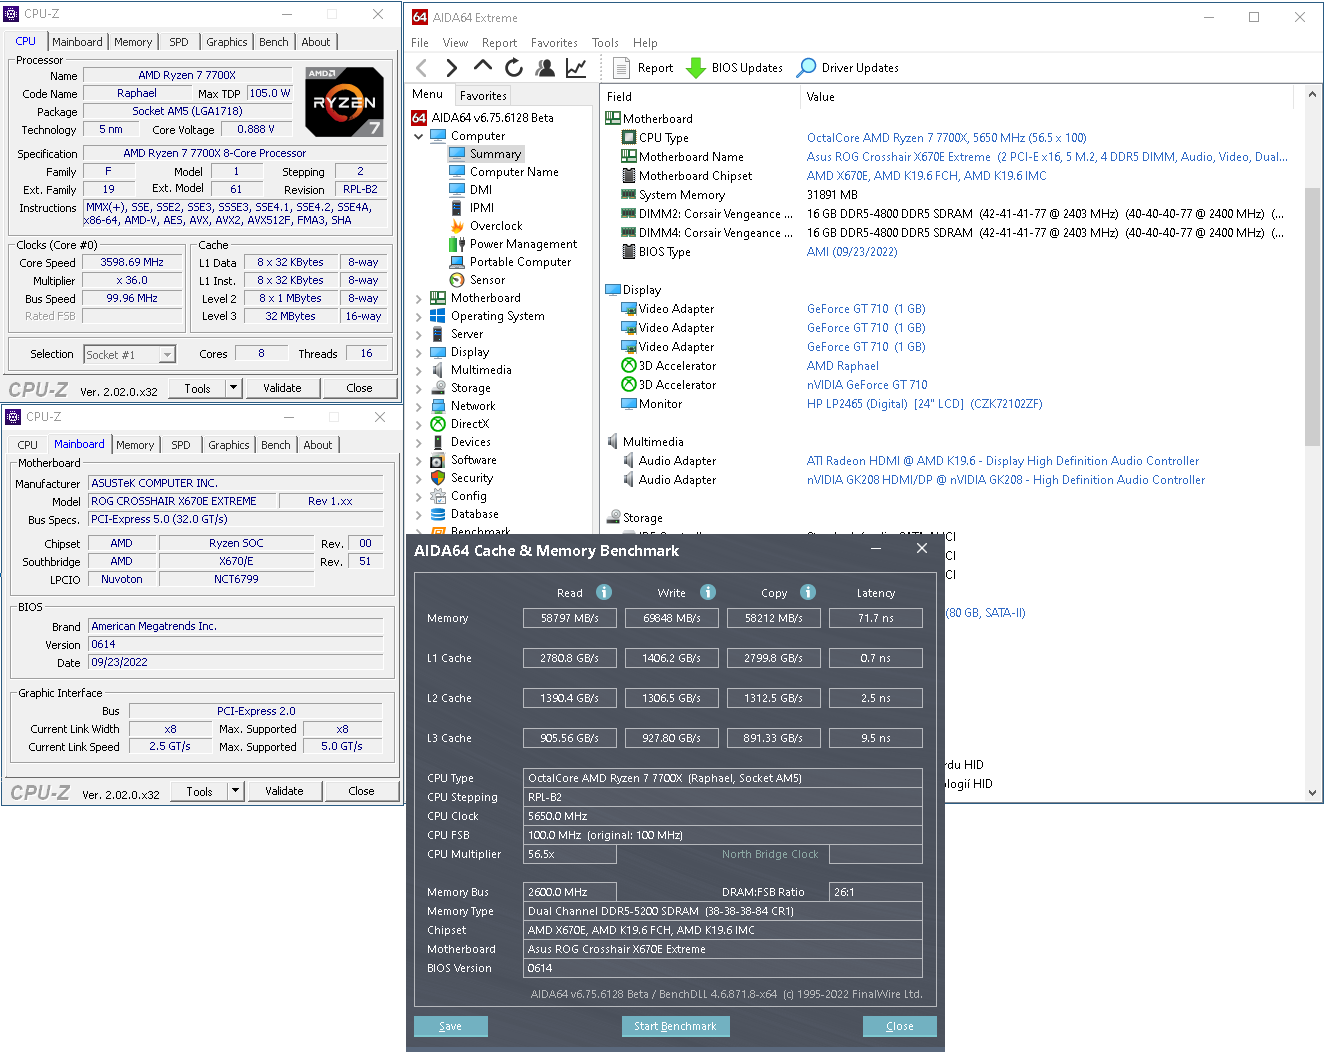Click the AIDA64 v6.75.6128 Beta root icon
The height and width of the screenshot is (1058, 1327).
point(419,118)
